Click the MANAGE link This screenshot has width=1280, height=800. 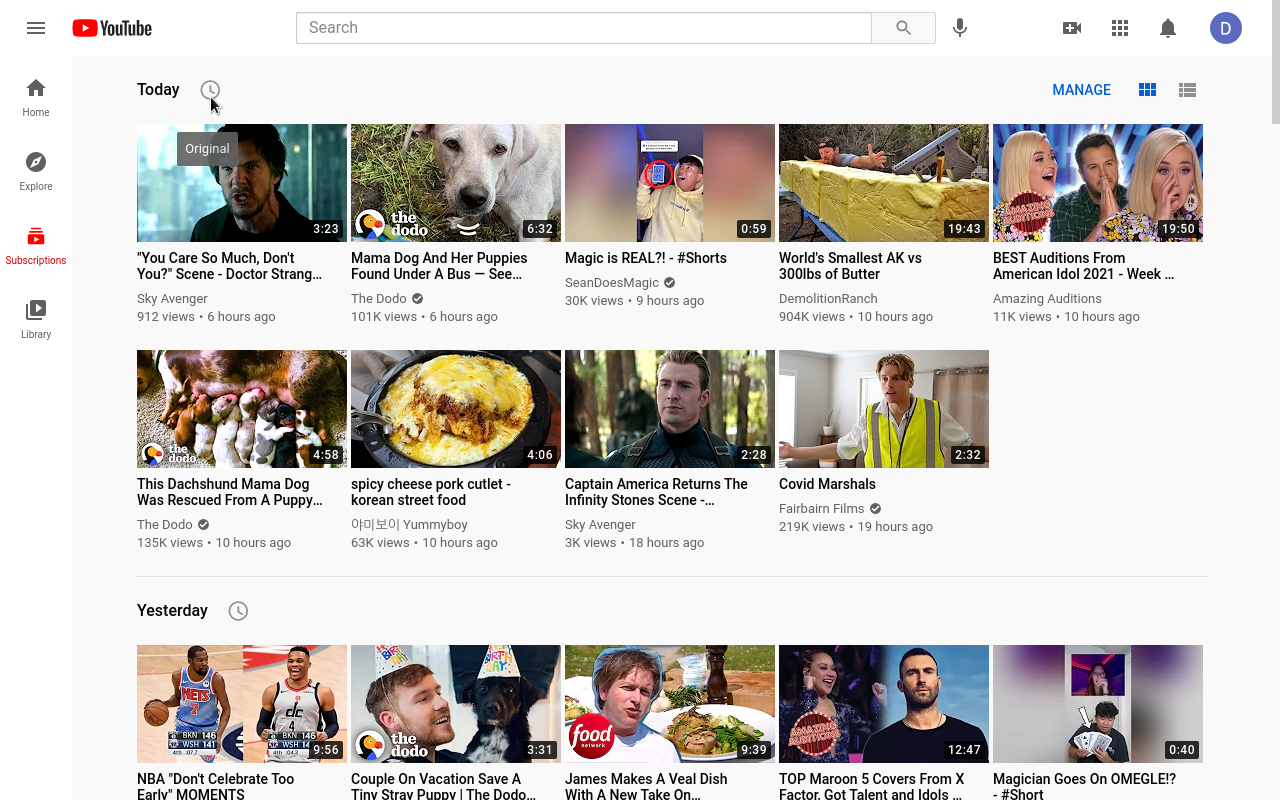coord(1081,90)
